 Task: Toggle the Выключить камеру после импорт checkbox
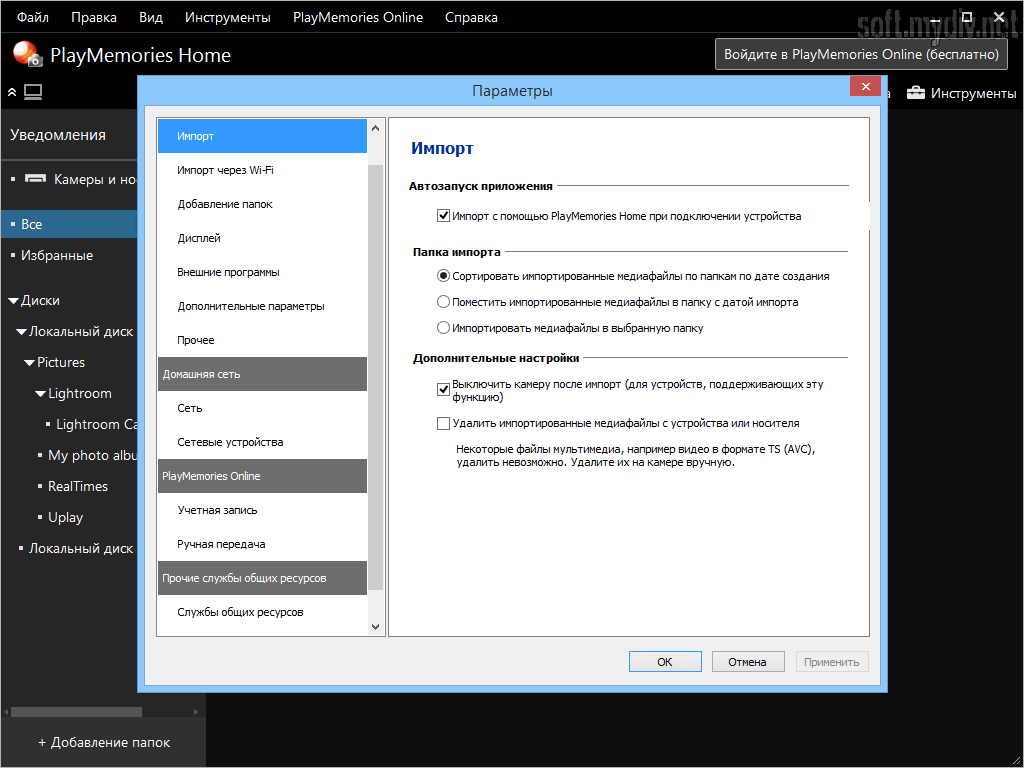click(443, 390)
